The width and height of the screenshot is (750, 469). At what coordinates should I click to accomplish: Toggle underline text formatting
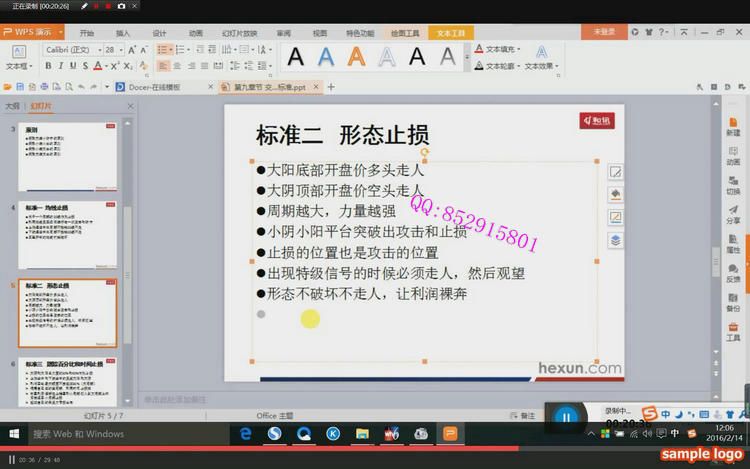72,66
